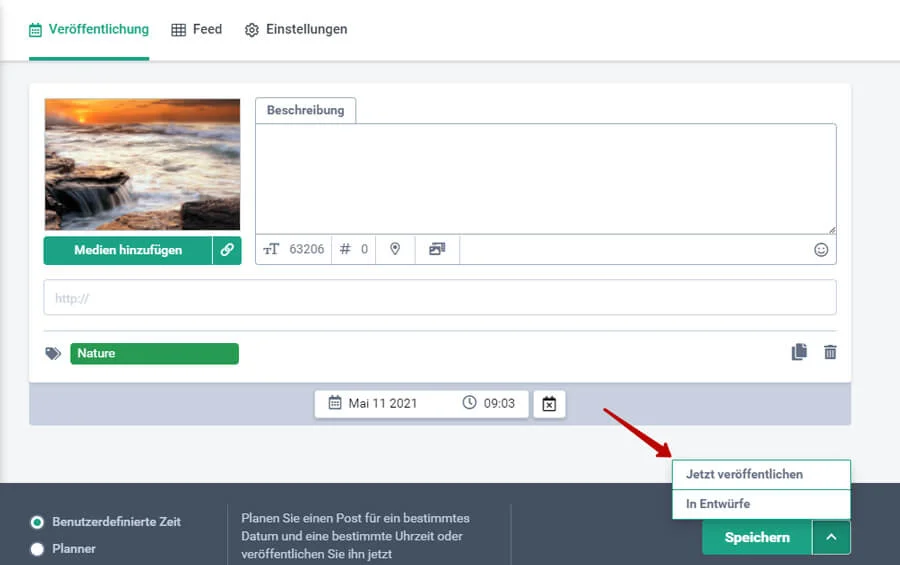Click the text character count icon
The width and height of the screenshot is (900, 565).
click(x=272, y=250)
